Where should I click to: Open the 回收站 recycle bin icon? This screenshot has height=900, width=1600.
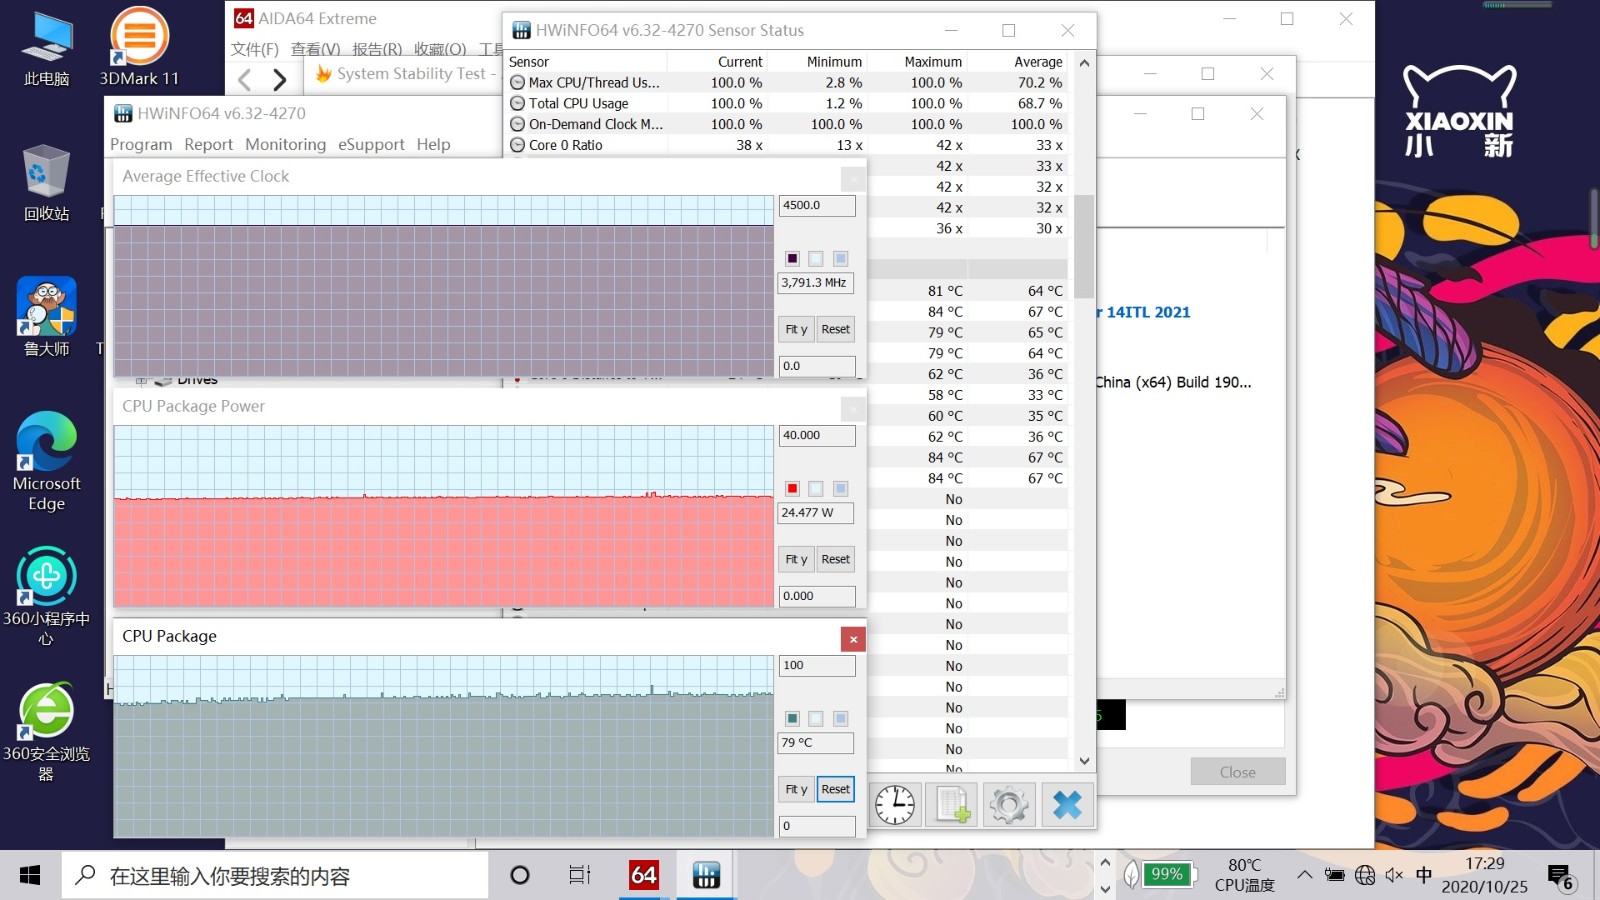(x=47, y=182)
